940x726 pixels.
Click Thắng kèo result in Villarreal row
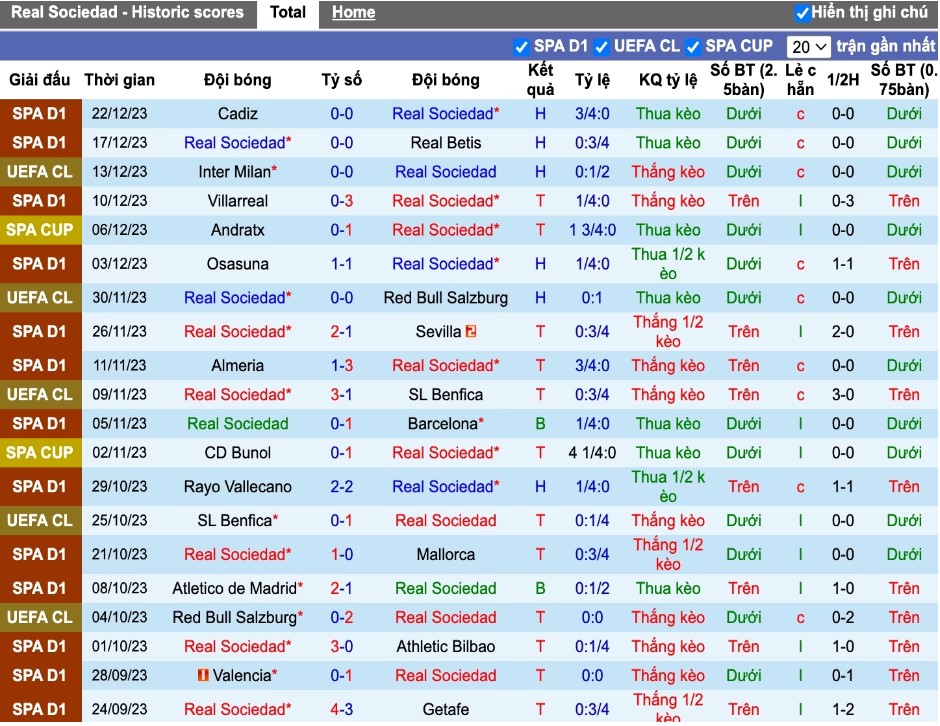[x=668, y=201]
